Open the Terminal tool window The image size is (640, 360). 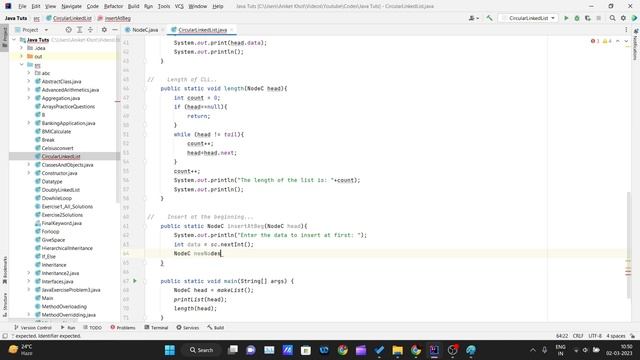[x=156, y=327]
